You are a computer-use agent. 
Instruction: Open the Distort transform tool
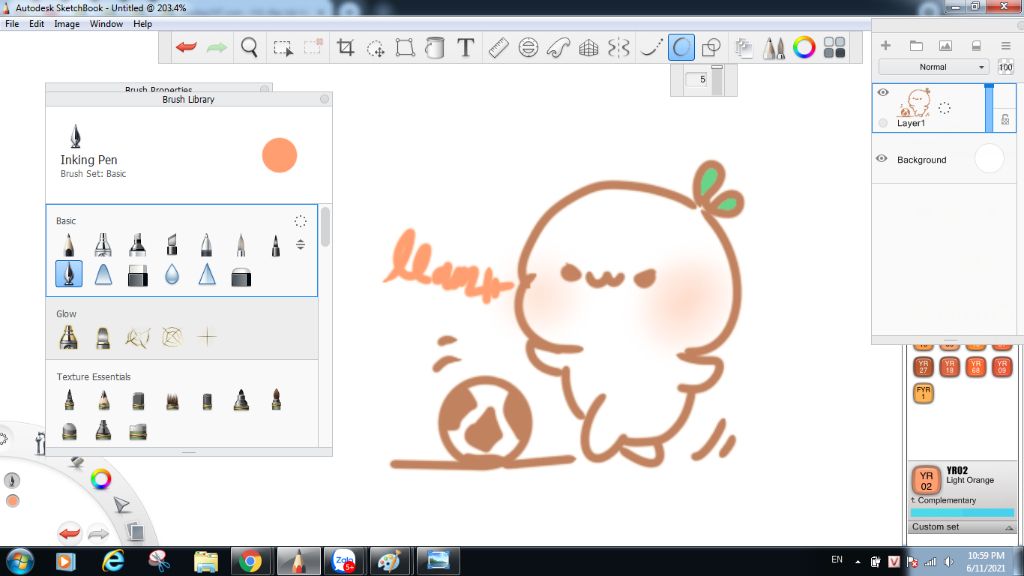405,47
